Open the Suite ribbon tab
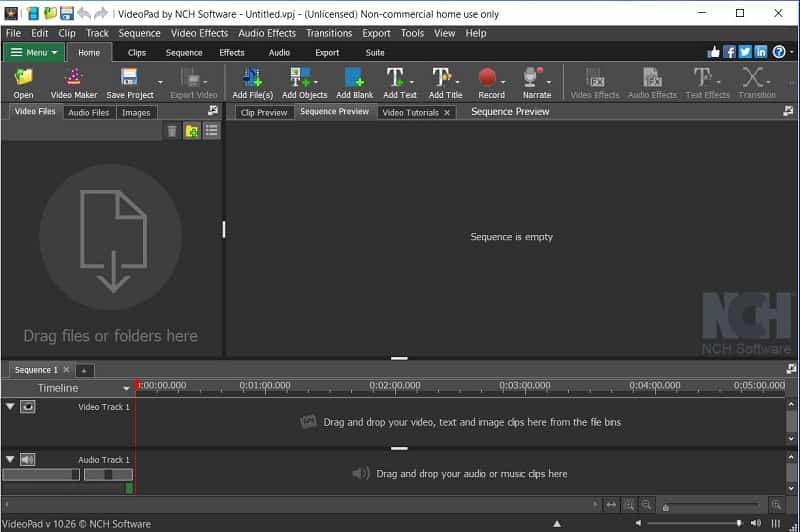800x532 pixels. click(x=375, y=53)
